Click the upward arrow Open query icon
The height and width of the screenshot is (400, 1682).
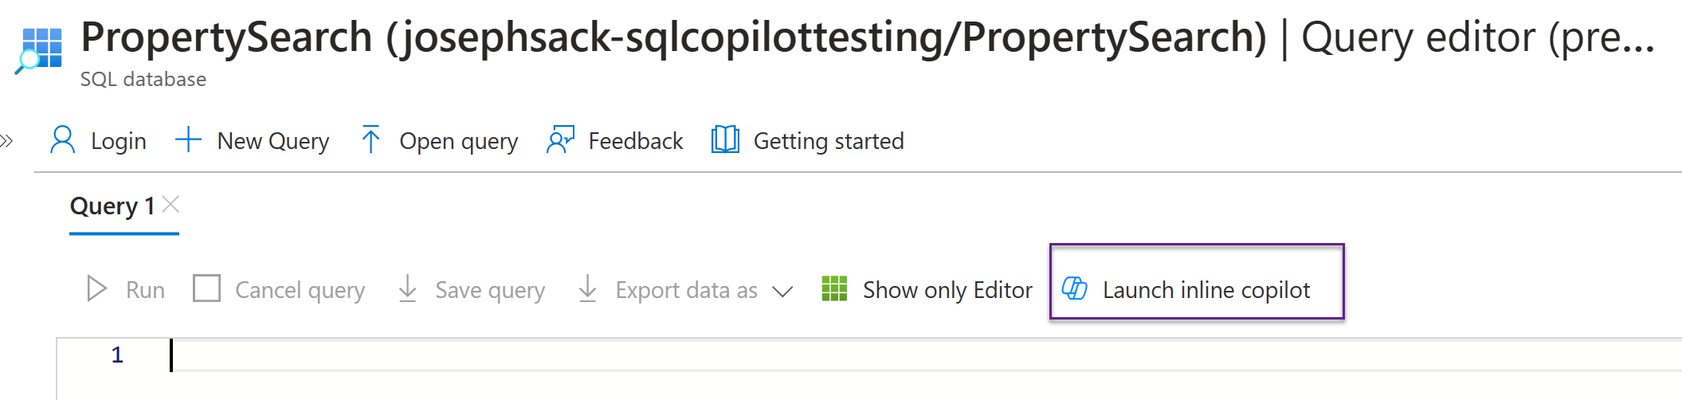pyautogui.click(x=370, y=140)
